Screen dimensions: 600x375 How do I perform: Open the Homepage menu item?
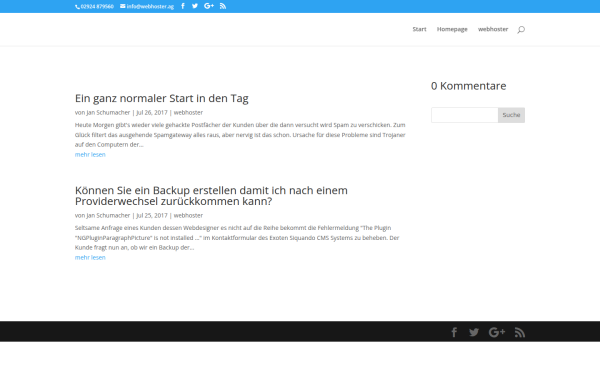tap(452, 29)
